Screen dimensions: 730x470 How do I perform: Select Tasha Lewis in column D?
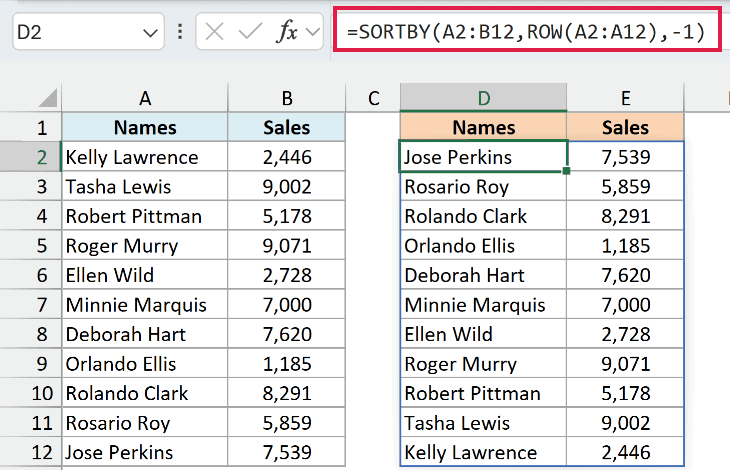(484, 423)
